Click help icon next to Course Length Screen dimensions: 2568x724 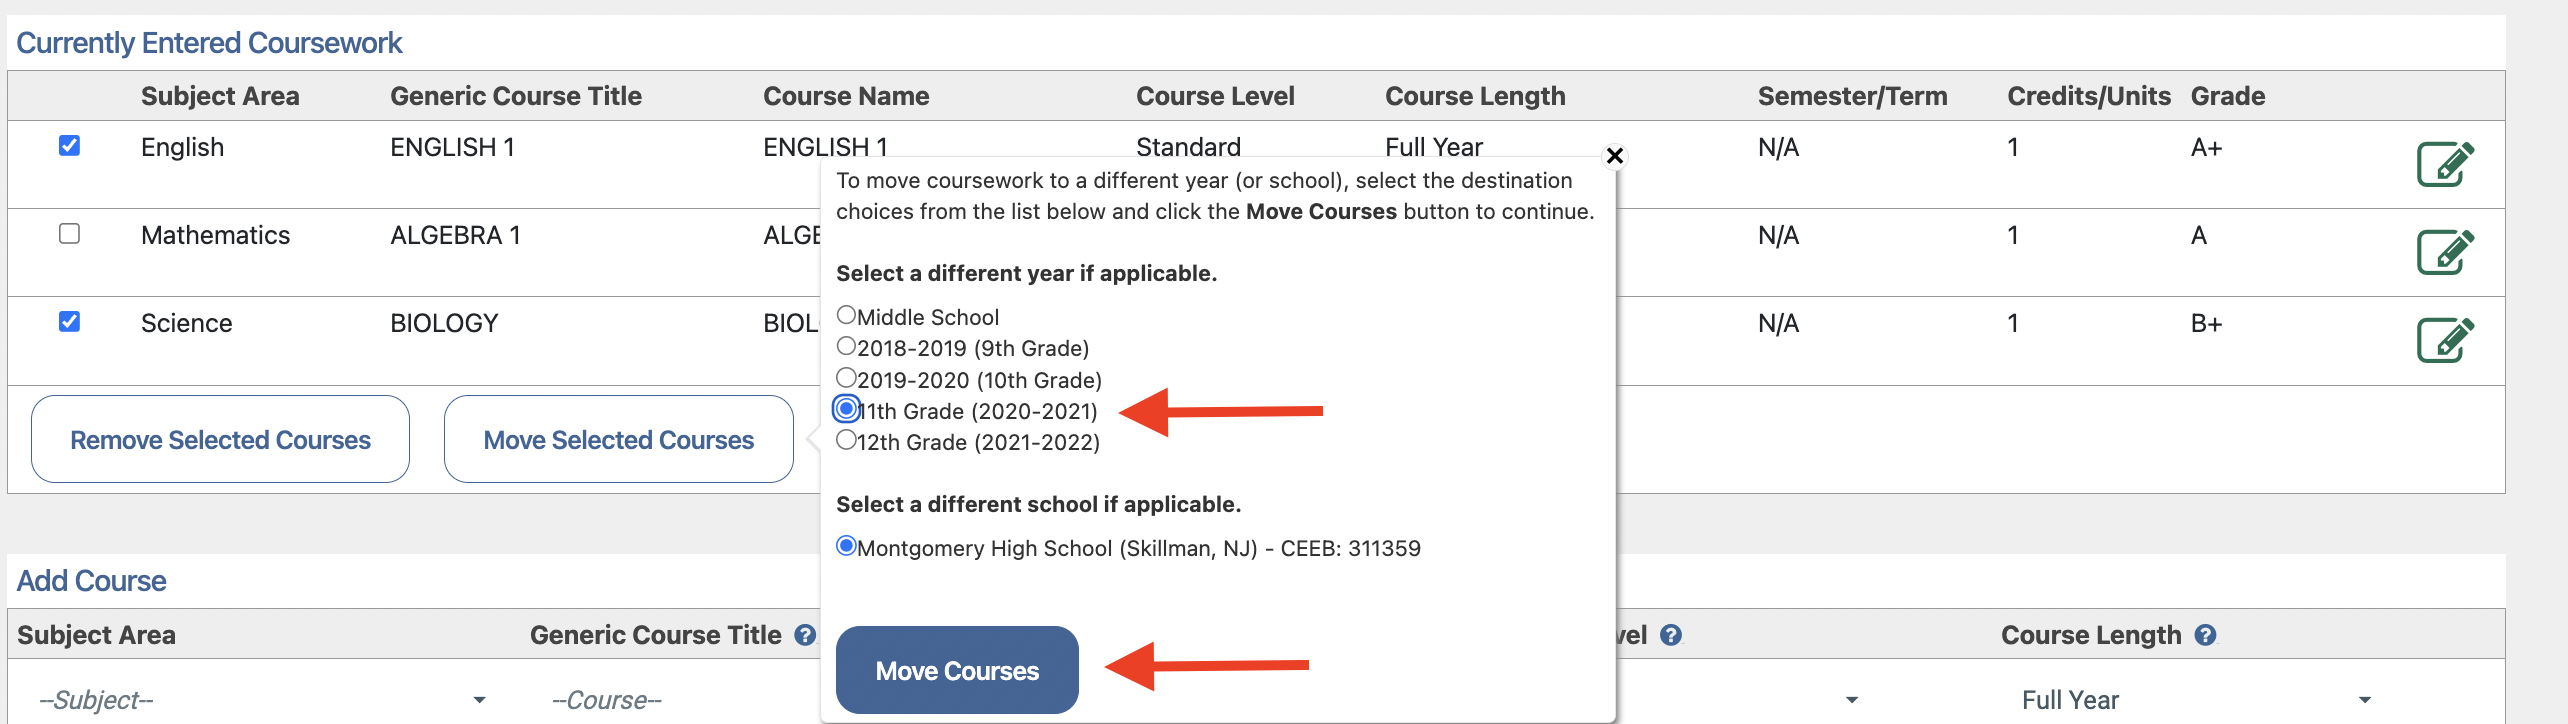pos(2206,635)
